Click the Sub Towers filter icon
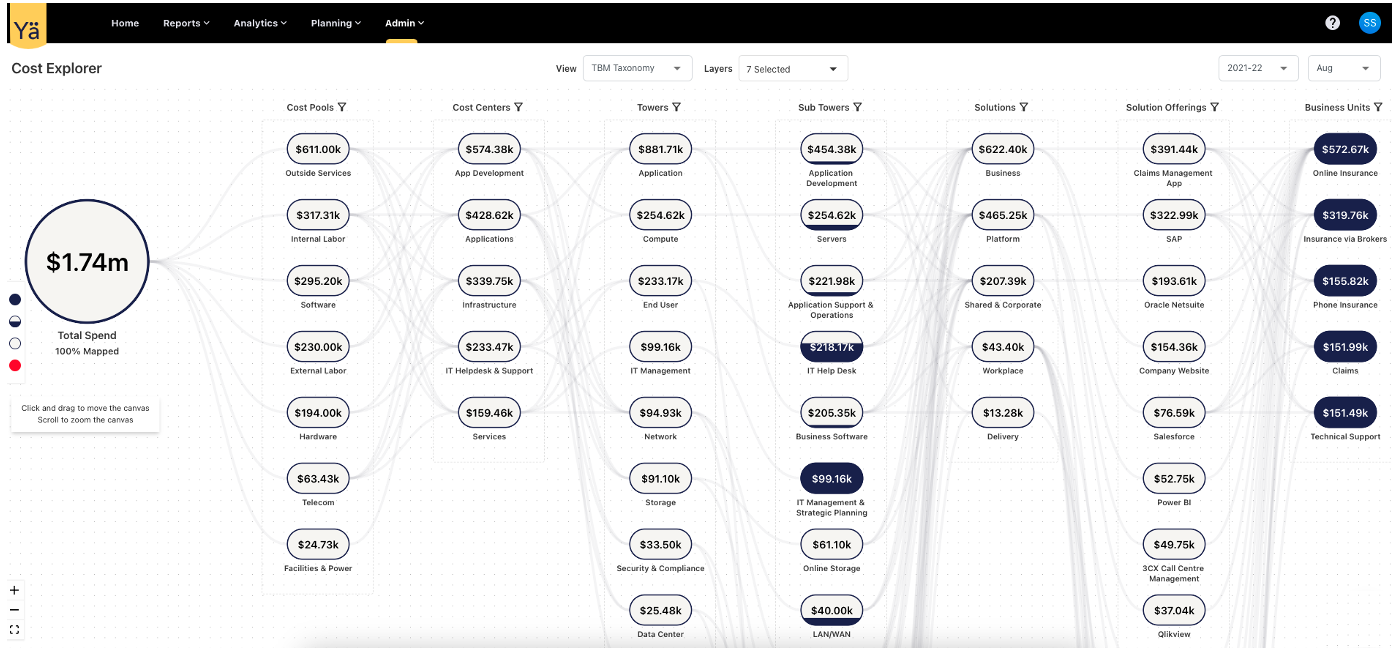 click(857, 107)
